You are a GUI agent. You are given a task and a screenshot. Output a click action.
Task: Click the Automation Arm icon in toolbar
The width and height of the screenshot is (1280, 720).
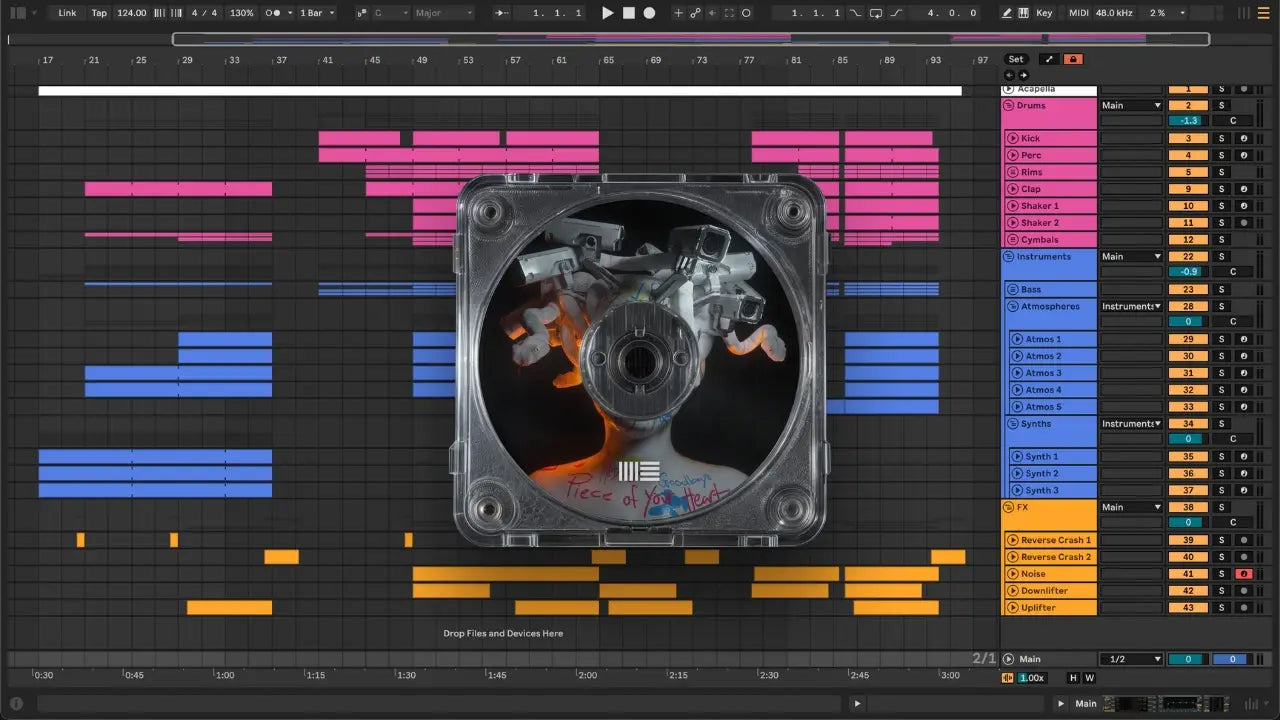coord(695,13)
